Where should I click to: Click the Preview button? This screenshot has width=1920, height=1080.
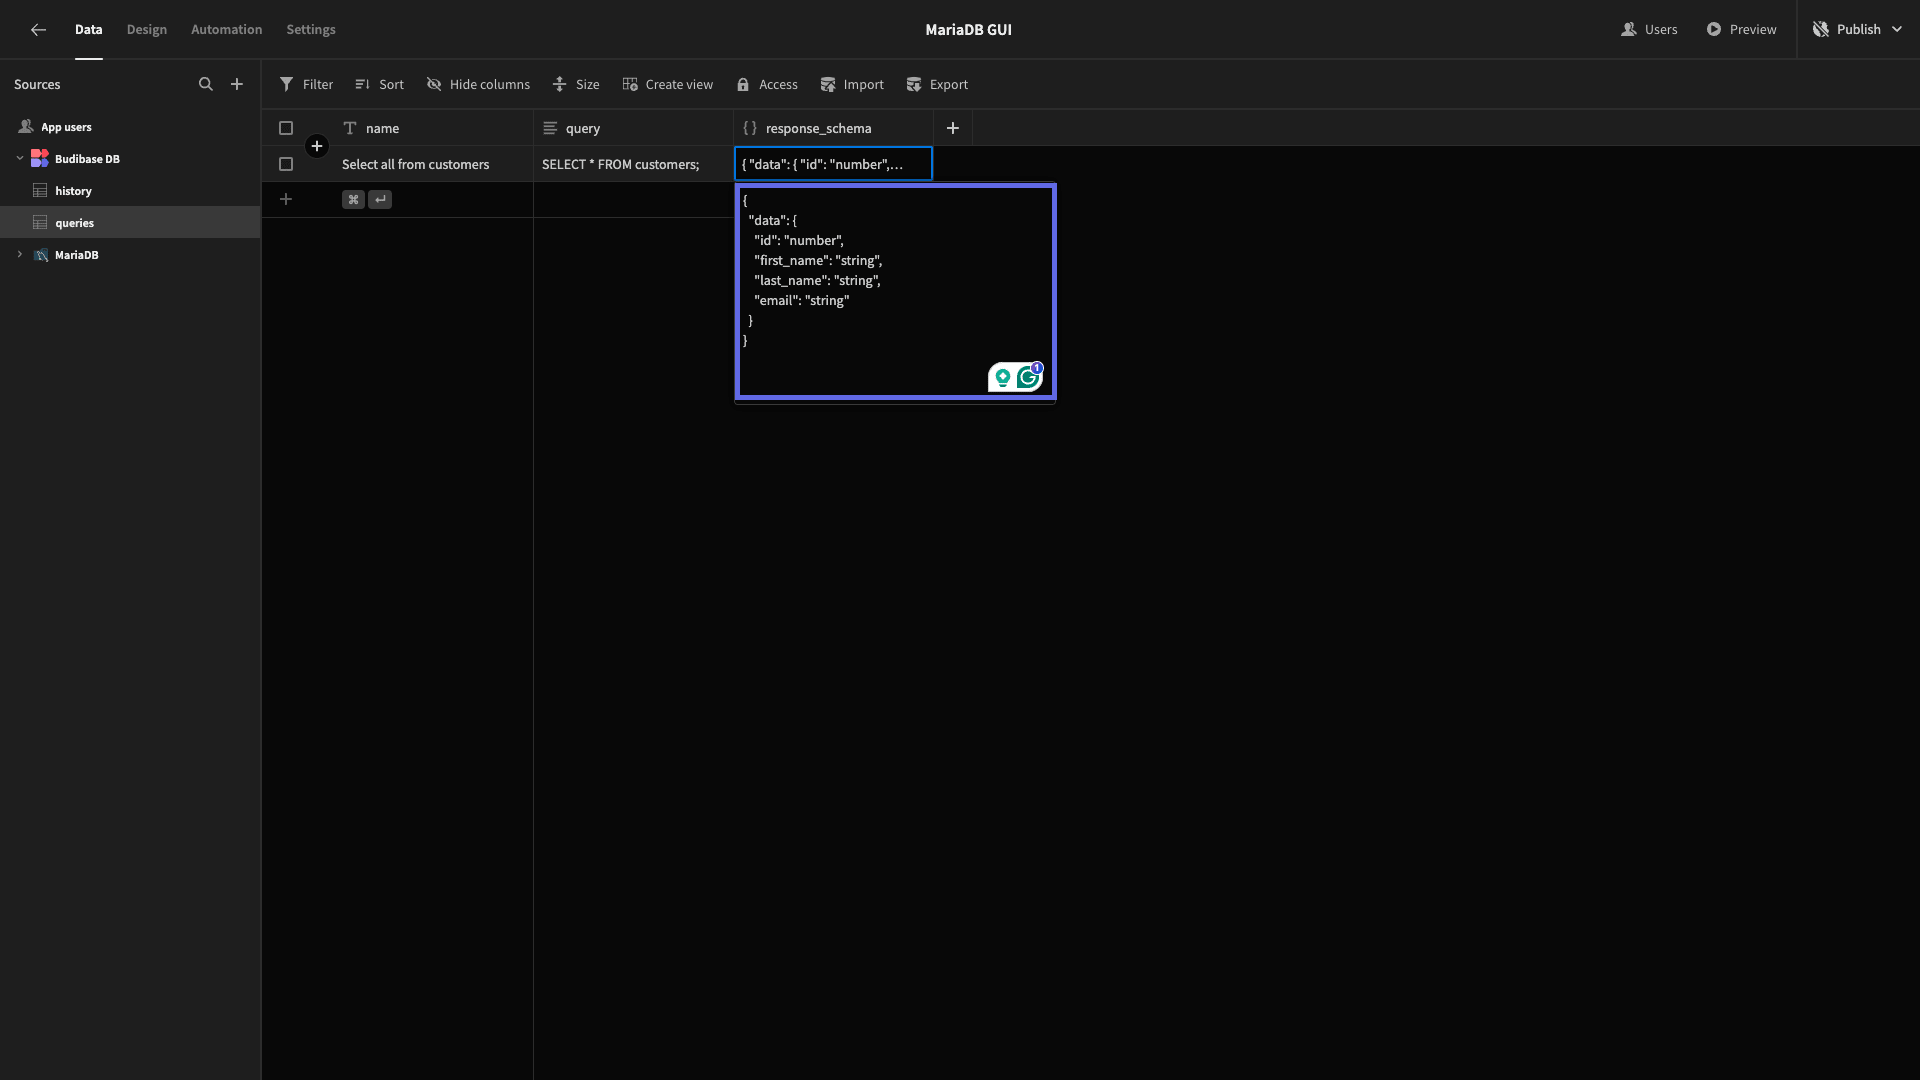point(1741,29)
